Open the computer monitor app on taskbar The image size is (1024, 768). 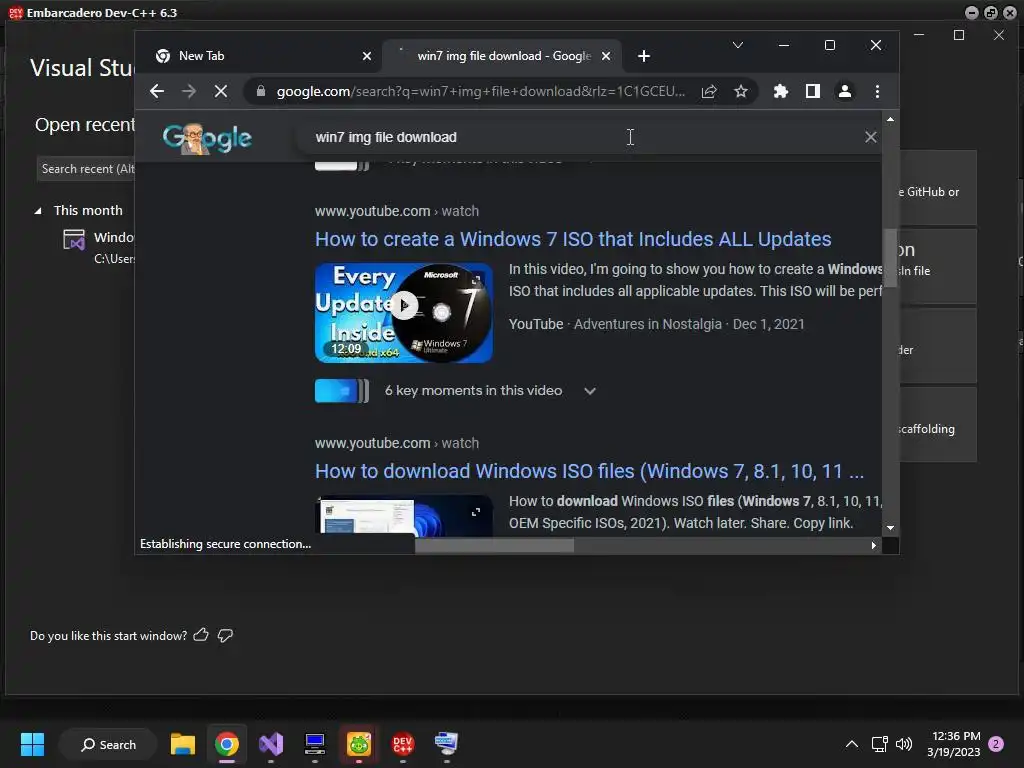(x=315, y=744)
